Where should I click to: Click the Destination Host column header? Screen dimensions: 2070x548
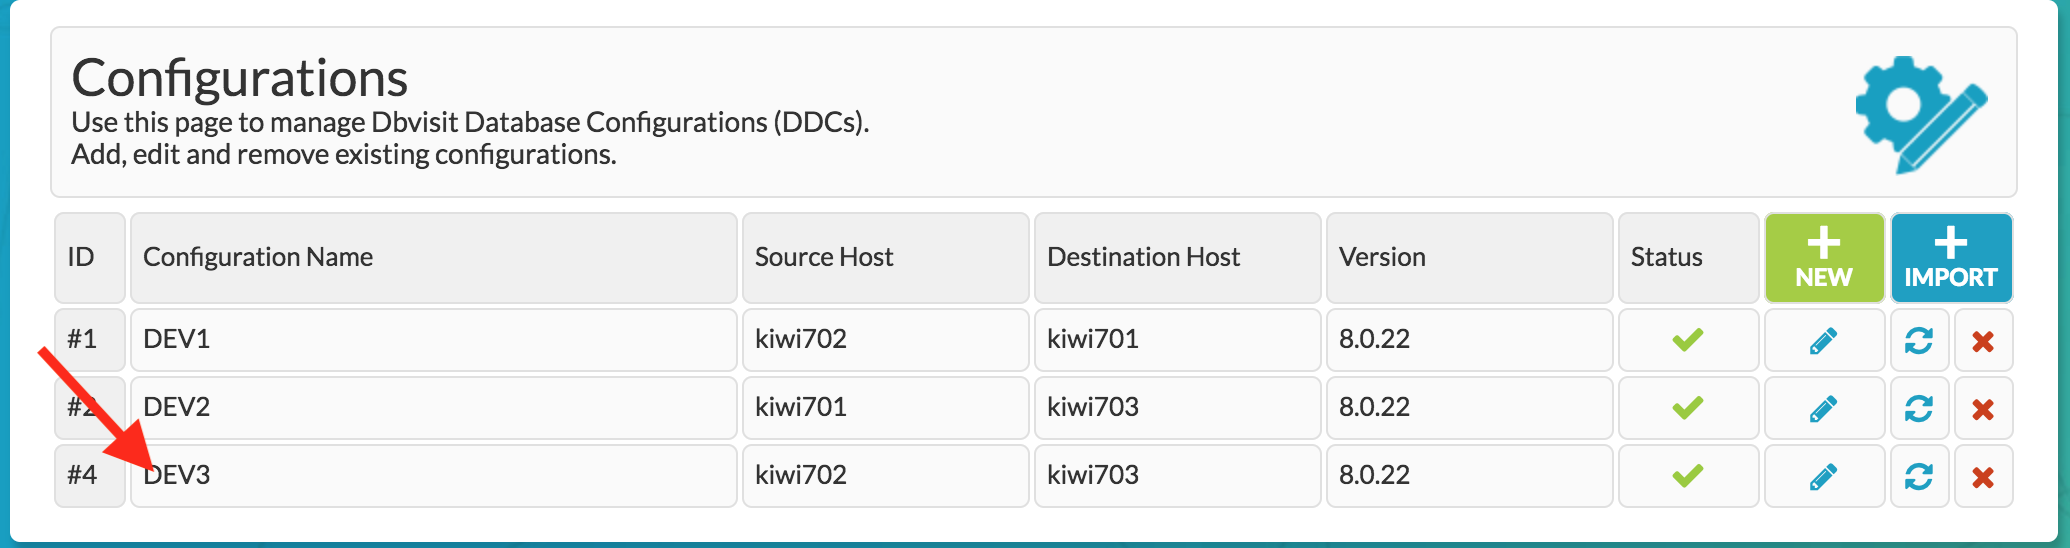click(1178, 258)
